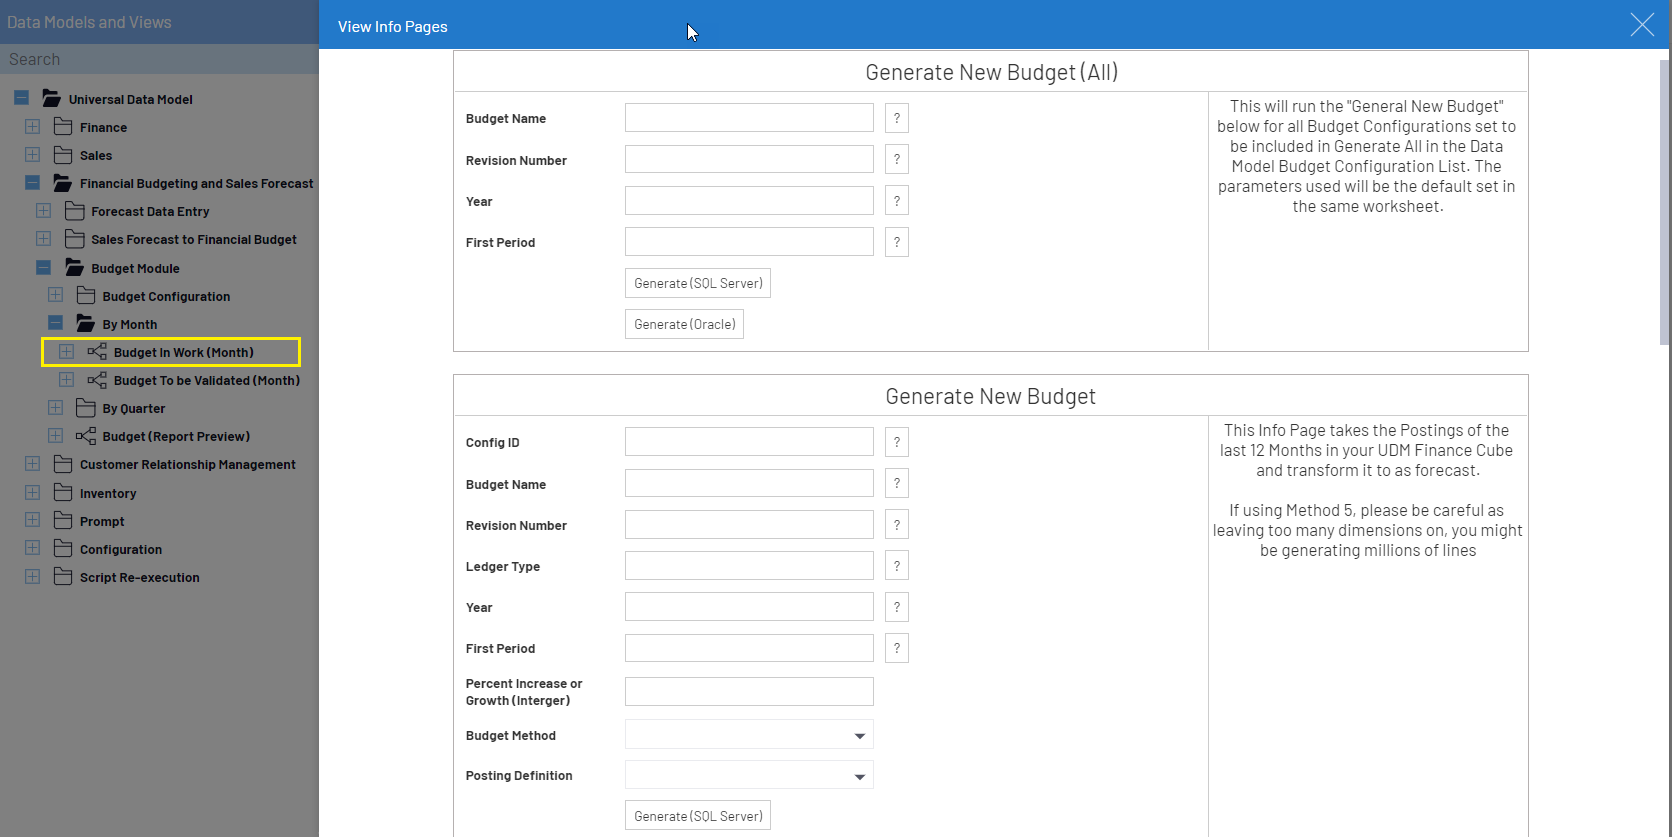
Task: Close the View Info Pages panel
Action: tap(1641, 25)
